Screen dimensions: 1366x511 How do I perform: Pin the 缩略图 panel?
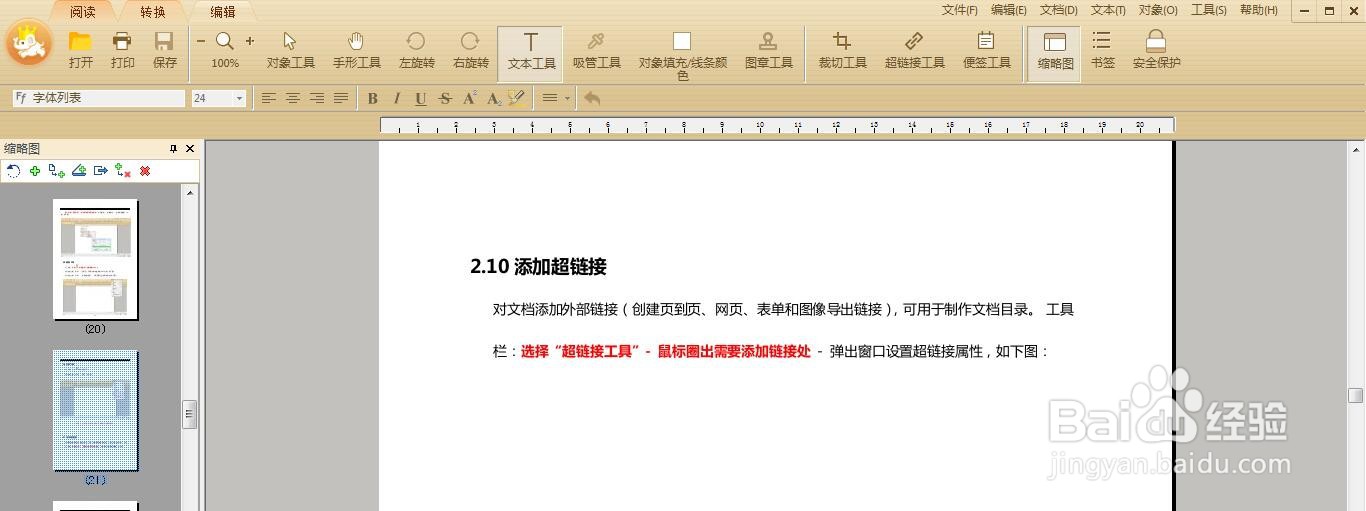coord(173,148)
